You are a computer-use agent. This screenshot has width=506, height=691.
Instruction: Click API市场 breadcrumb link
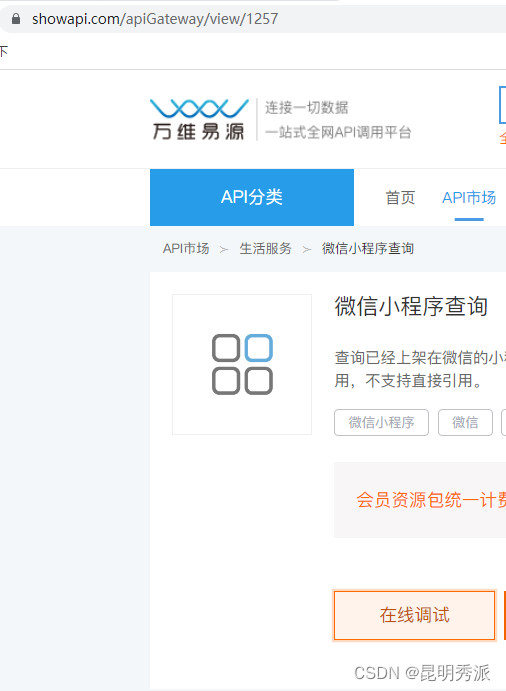click(186, 249)
